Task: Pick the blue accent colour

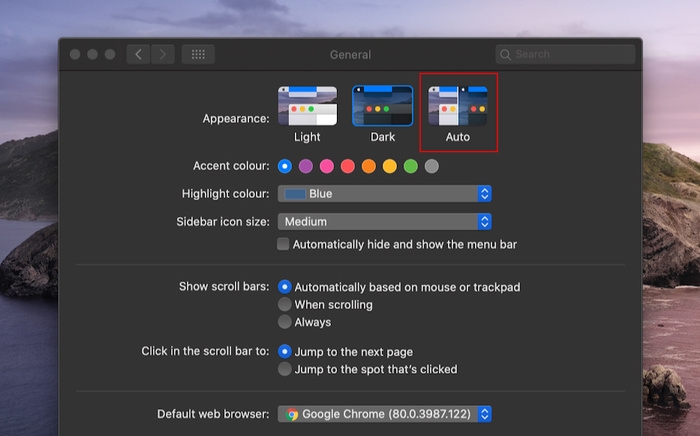Action: tap(285, 166)
